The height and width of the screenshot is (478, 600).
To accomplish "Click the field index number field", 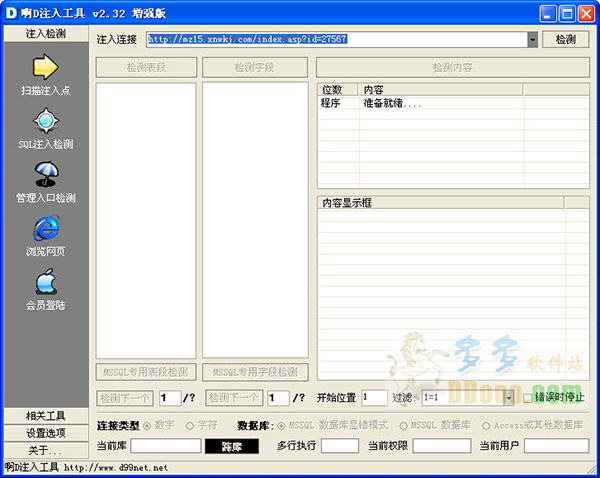I will coord(278,398).
